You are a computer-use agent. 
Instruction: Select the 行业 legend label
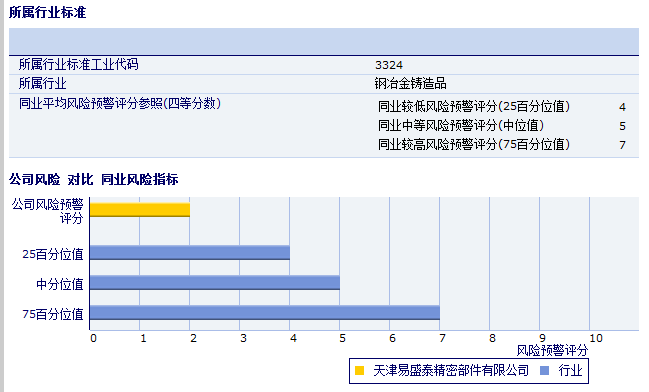(x=570, y=370)
